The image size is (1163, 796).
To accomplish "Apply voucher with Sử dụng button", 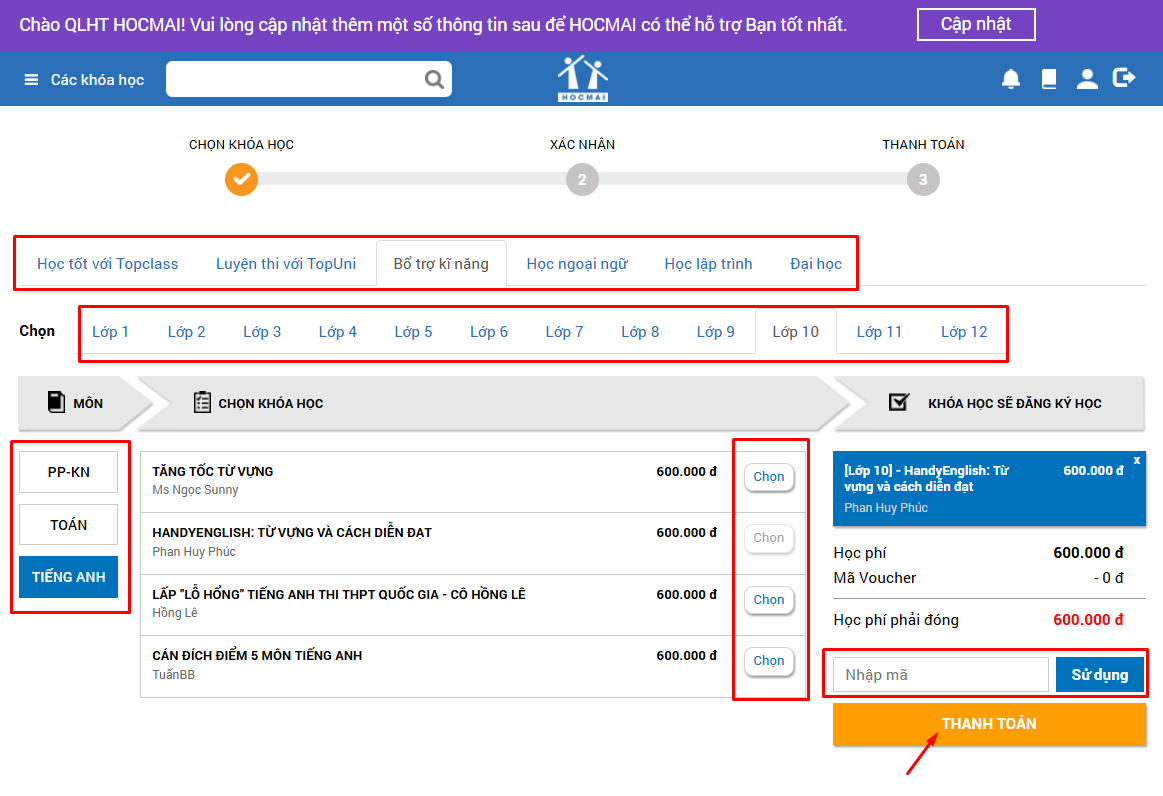I will (1099, 674).
